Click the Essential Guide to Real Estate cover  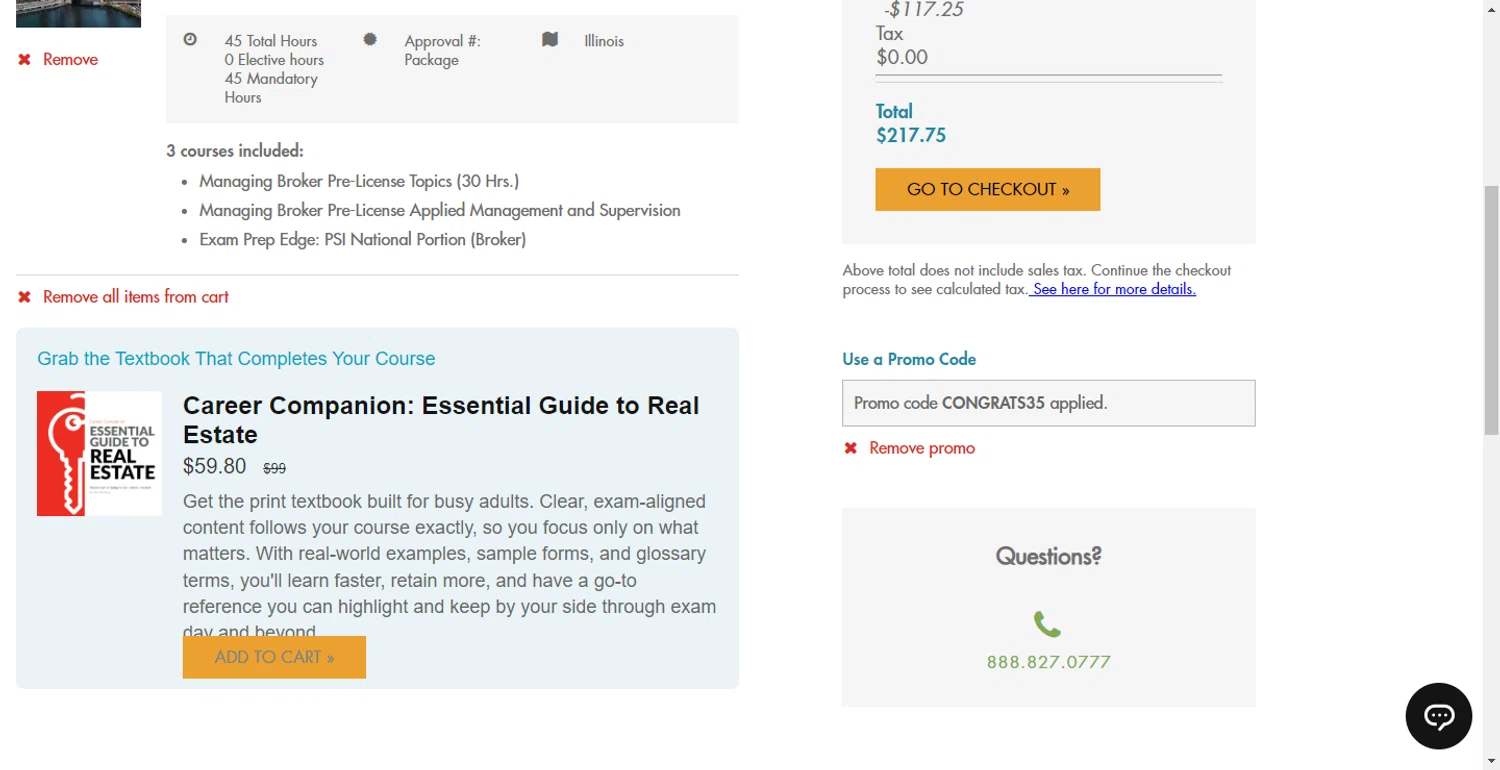(x=99, y=453)
